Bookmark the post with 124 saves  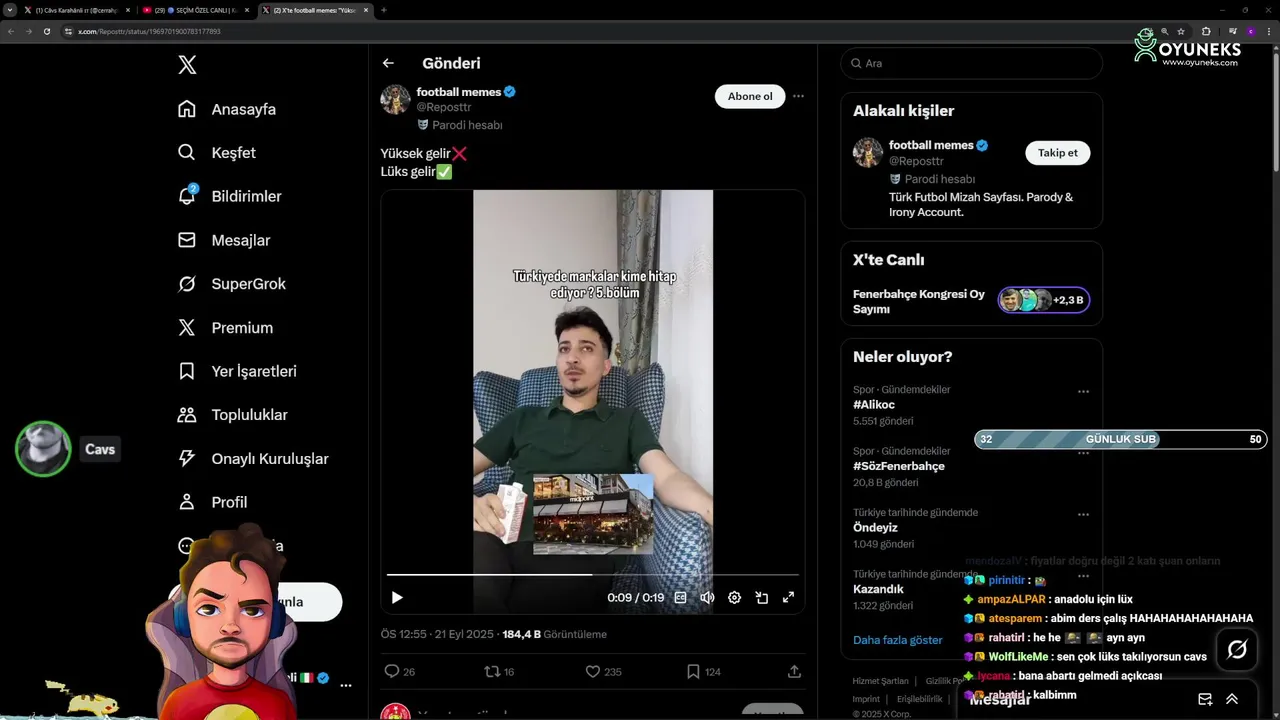tap(693, 671)
